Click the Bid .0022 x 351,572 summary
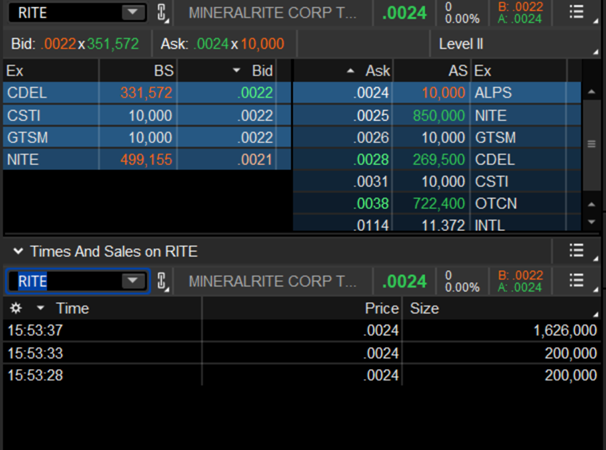 pyautogui.click(x=75, y=44)
